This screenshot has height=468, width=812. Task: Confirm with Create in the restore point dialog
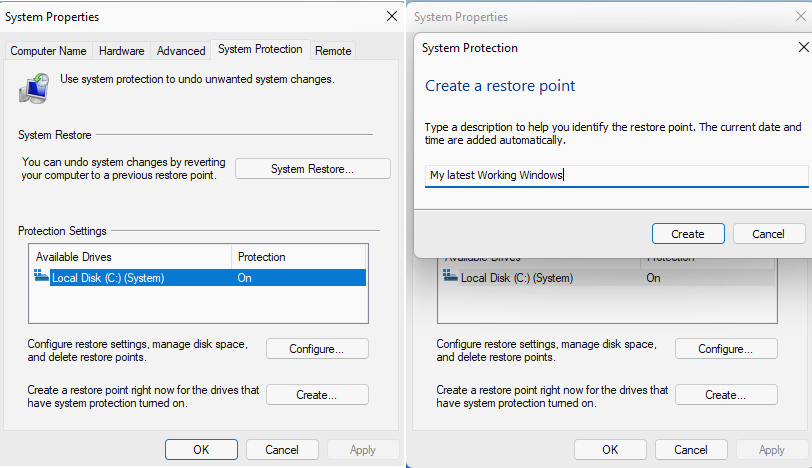(x=688, y=234)
